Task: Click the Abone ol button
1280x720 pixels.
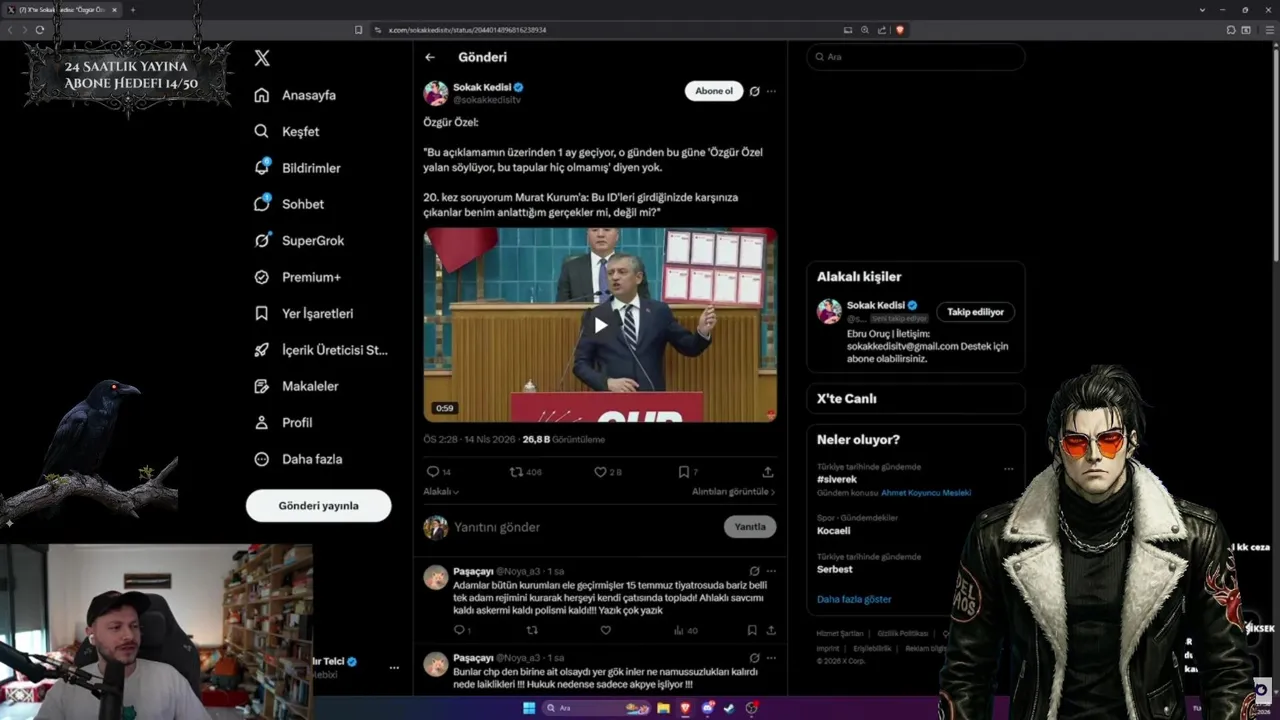Action: (x=714, y=91)
